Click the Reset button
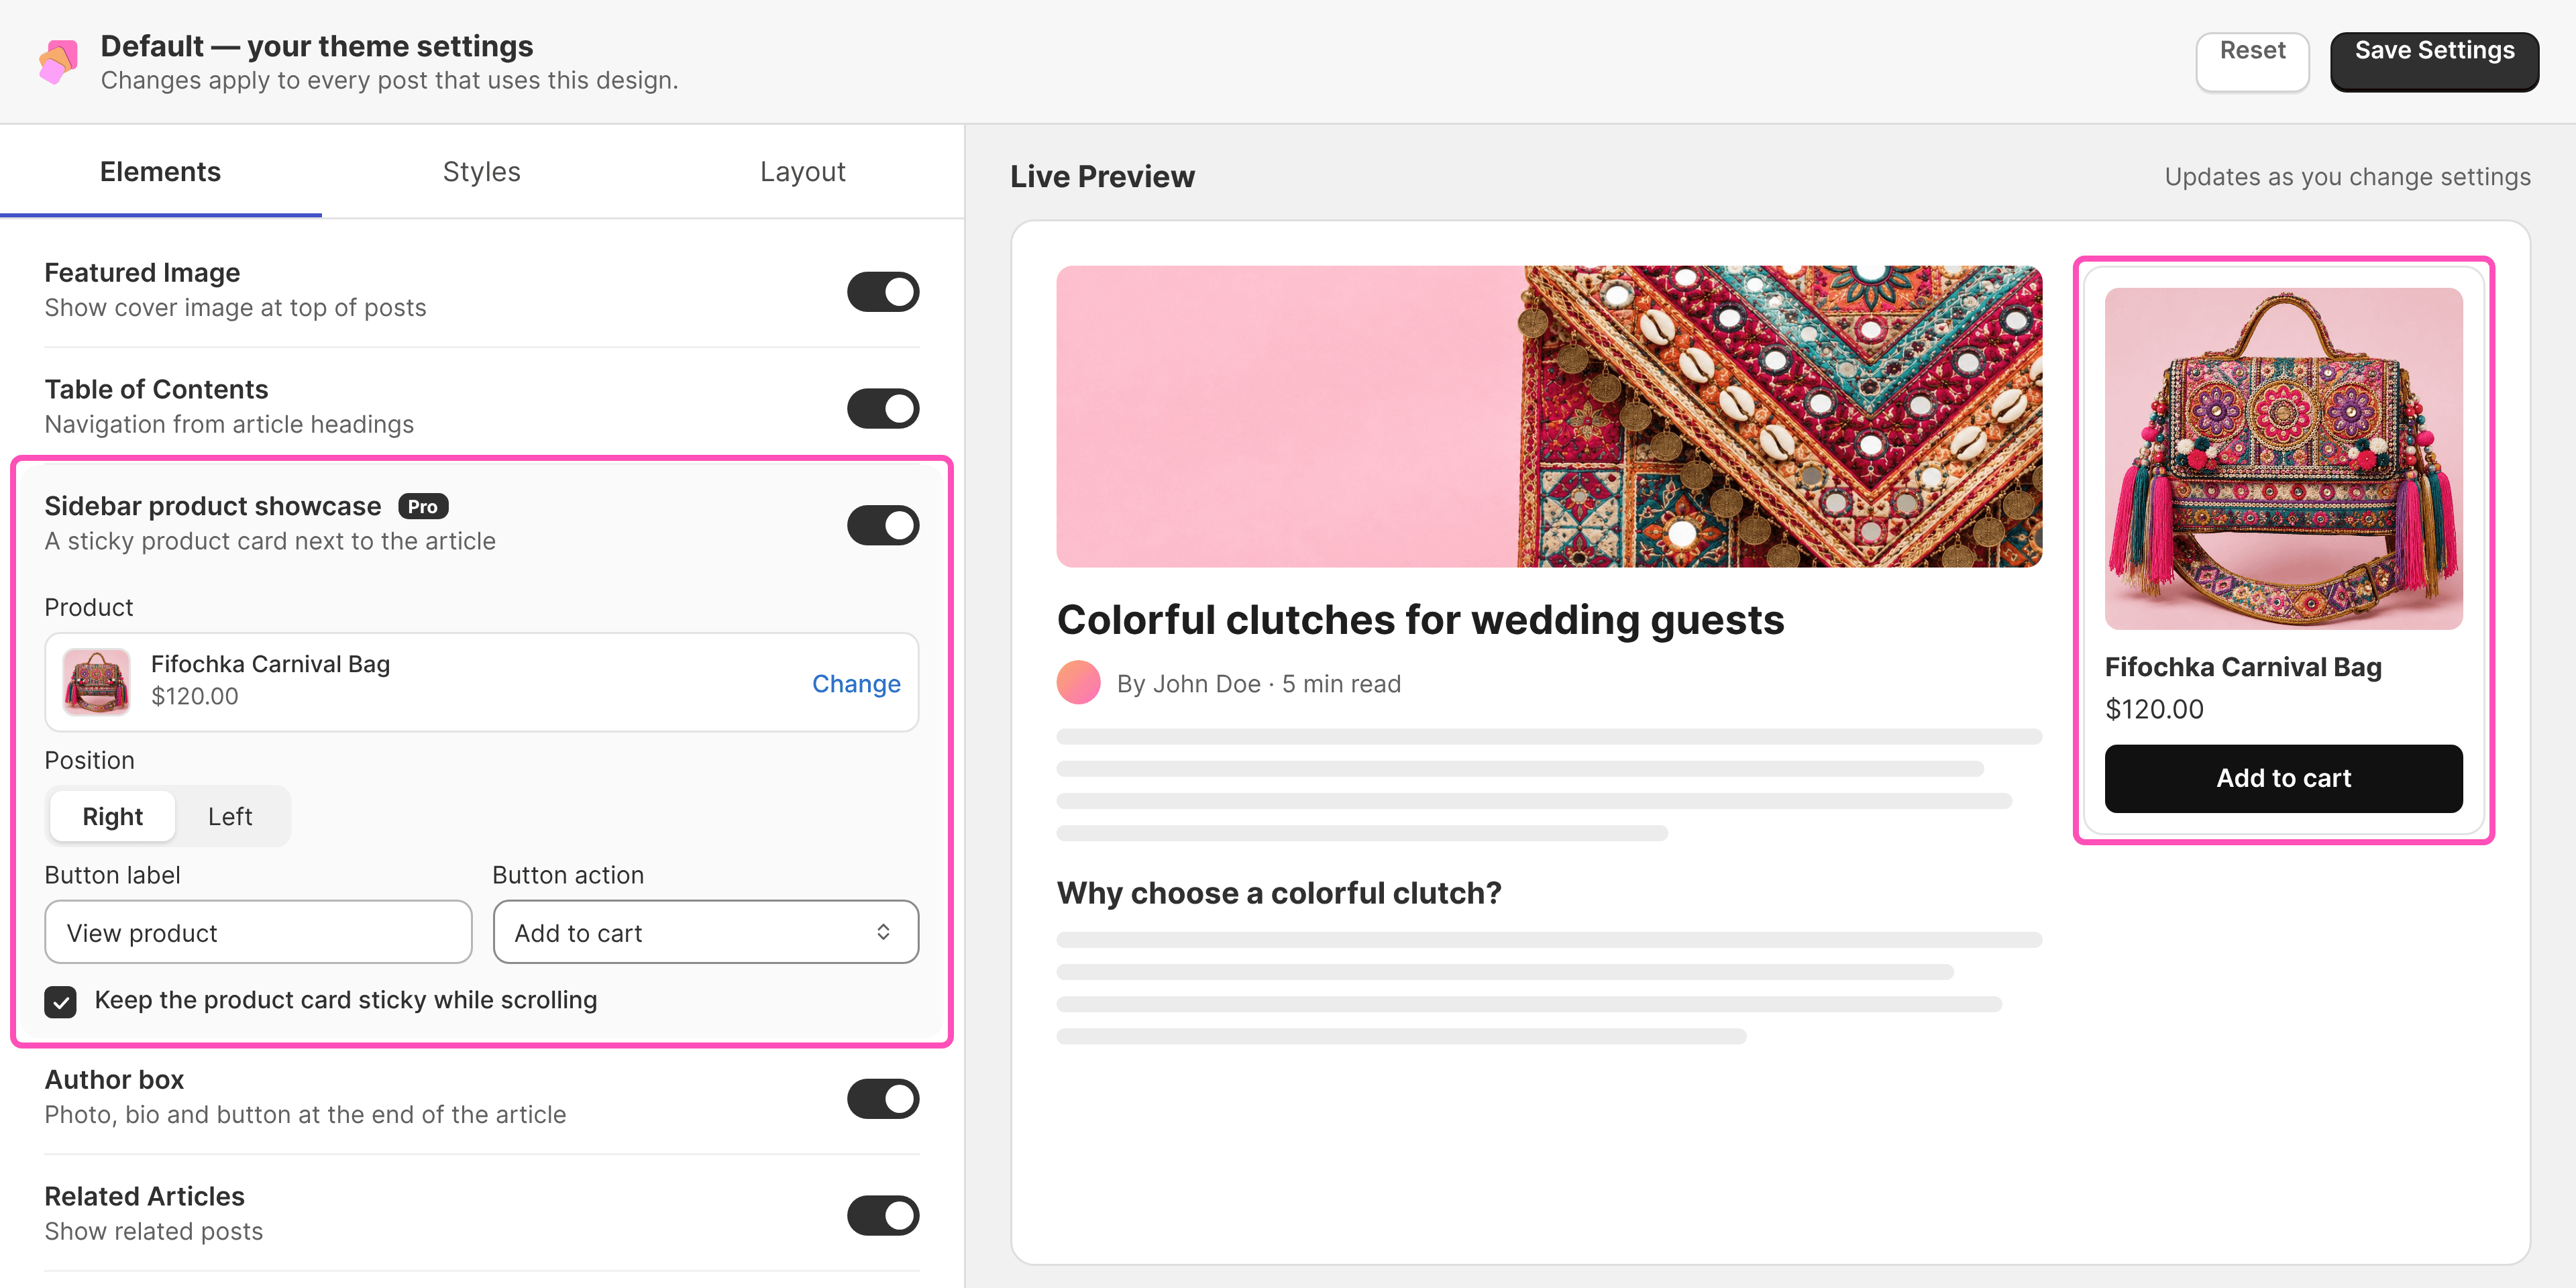Viewport: 2576px width, 1288px height. point(2252,61)
